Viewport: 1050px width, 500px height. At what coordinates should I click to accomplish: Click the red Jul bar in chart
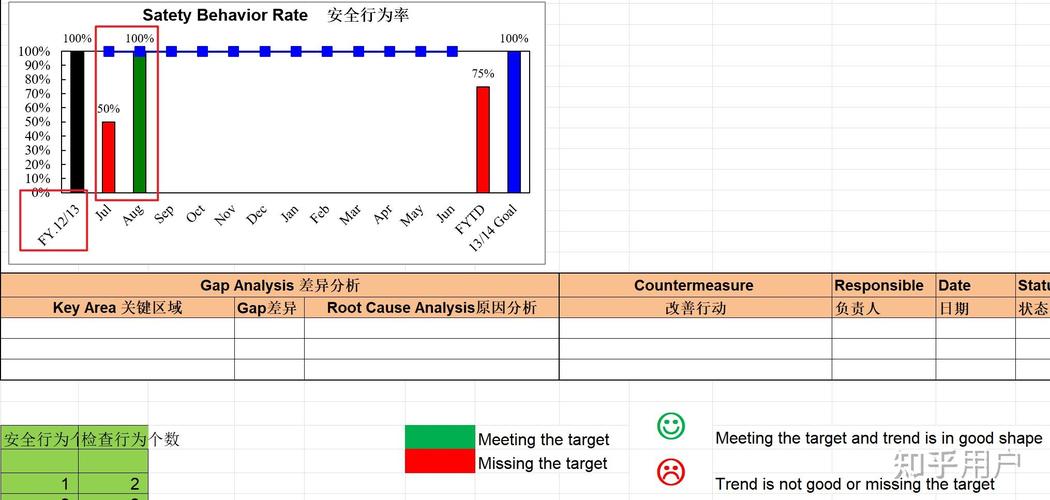pos(108,157)
